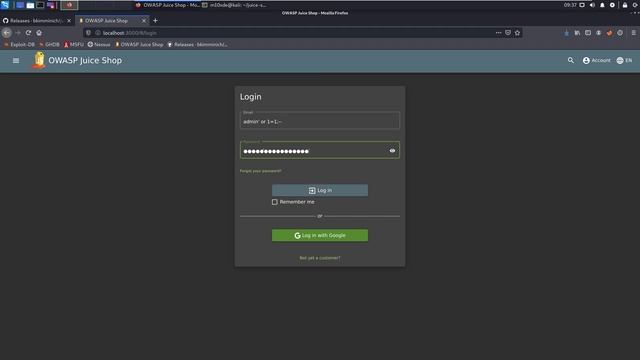Click the browser Back button
Viewport: 640px width, 360px height.
tap(7, 33)
